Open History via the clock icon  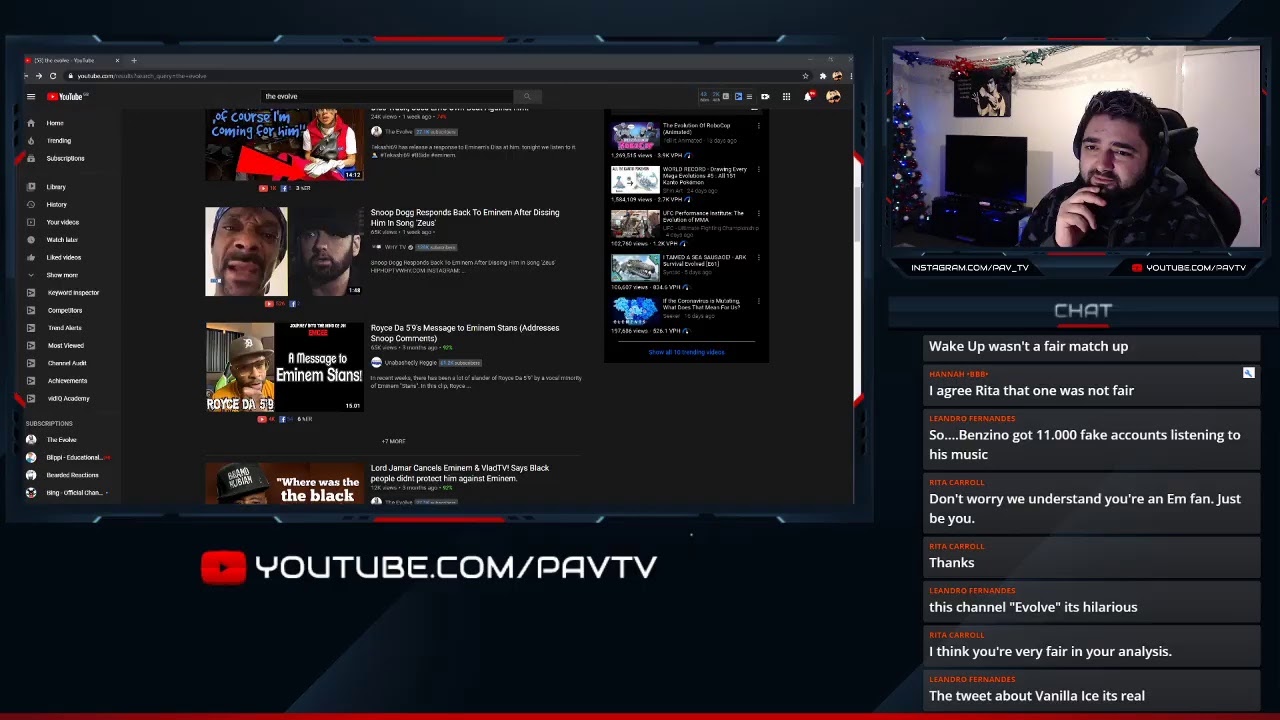(31, 204)
